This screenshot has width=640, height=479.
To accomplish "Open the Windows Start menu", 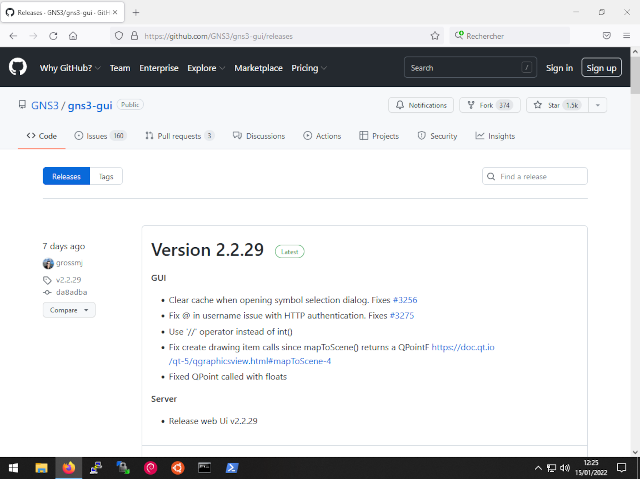I will tap(13, 468).
